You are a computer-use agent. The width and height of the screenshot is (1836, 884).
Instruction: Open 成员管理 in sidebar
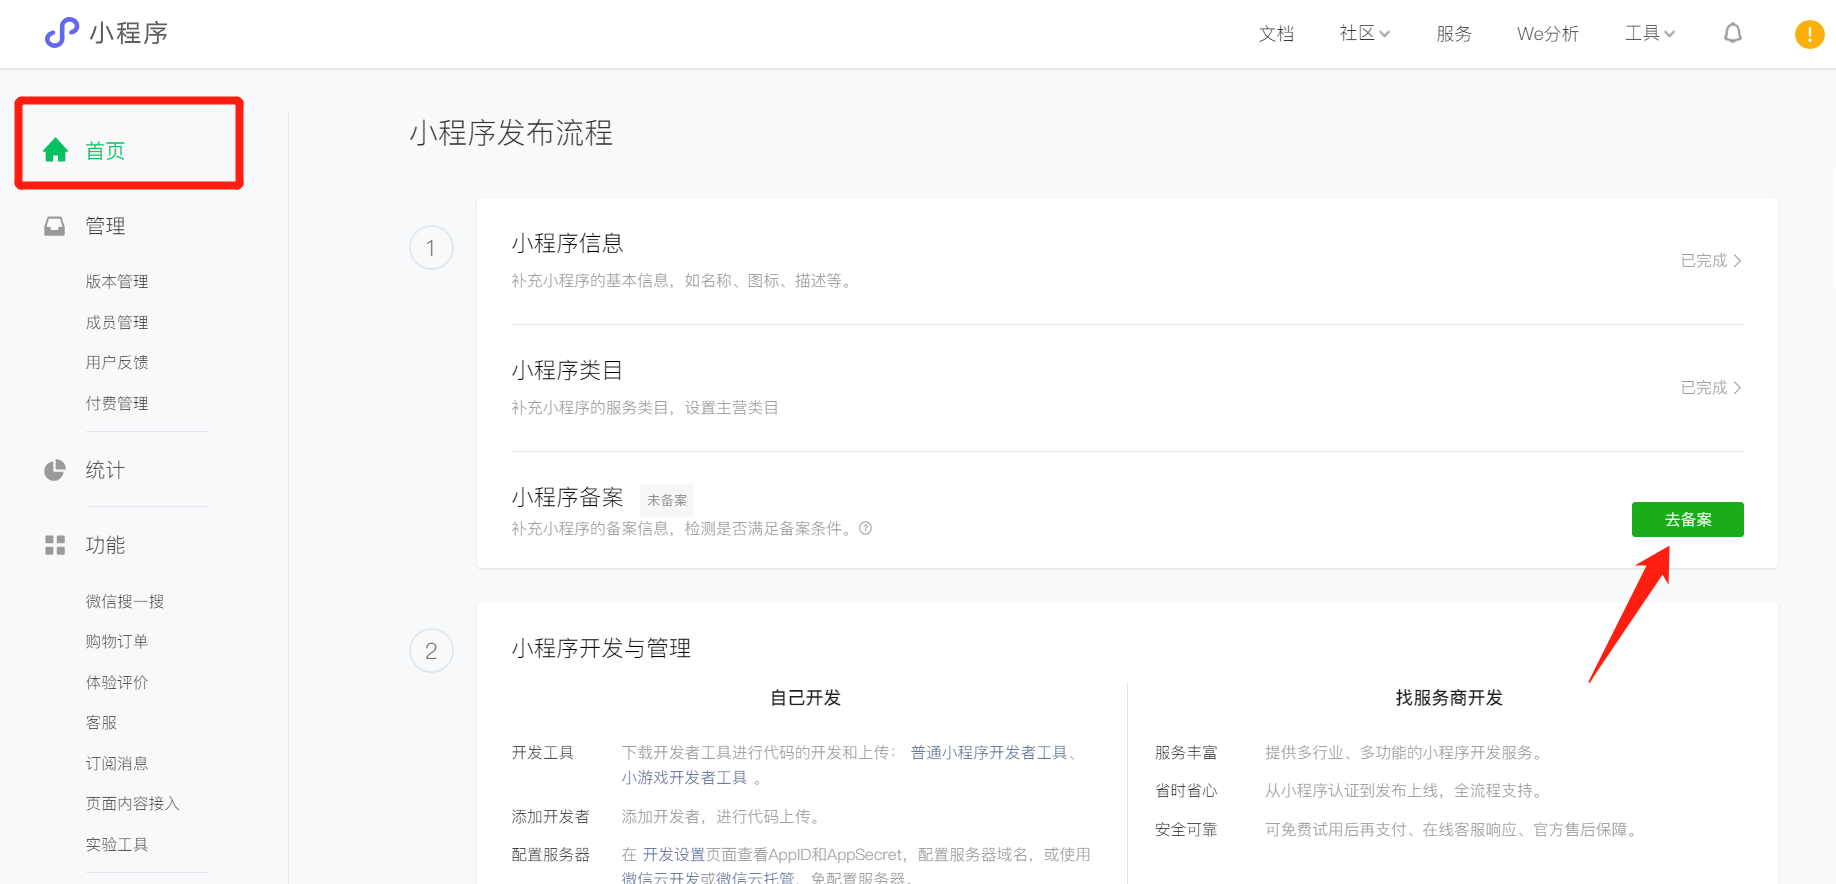click(117, 322)
